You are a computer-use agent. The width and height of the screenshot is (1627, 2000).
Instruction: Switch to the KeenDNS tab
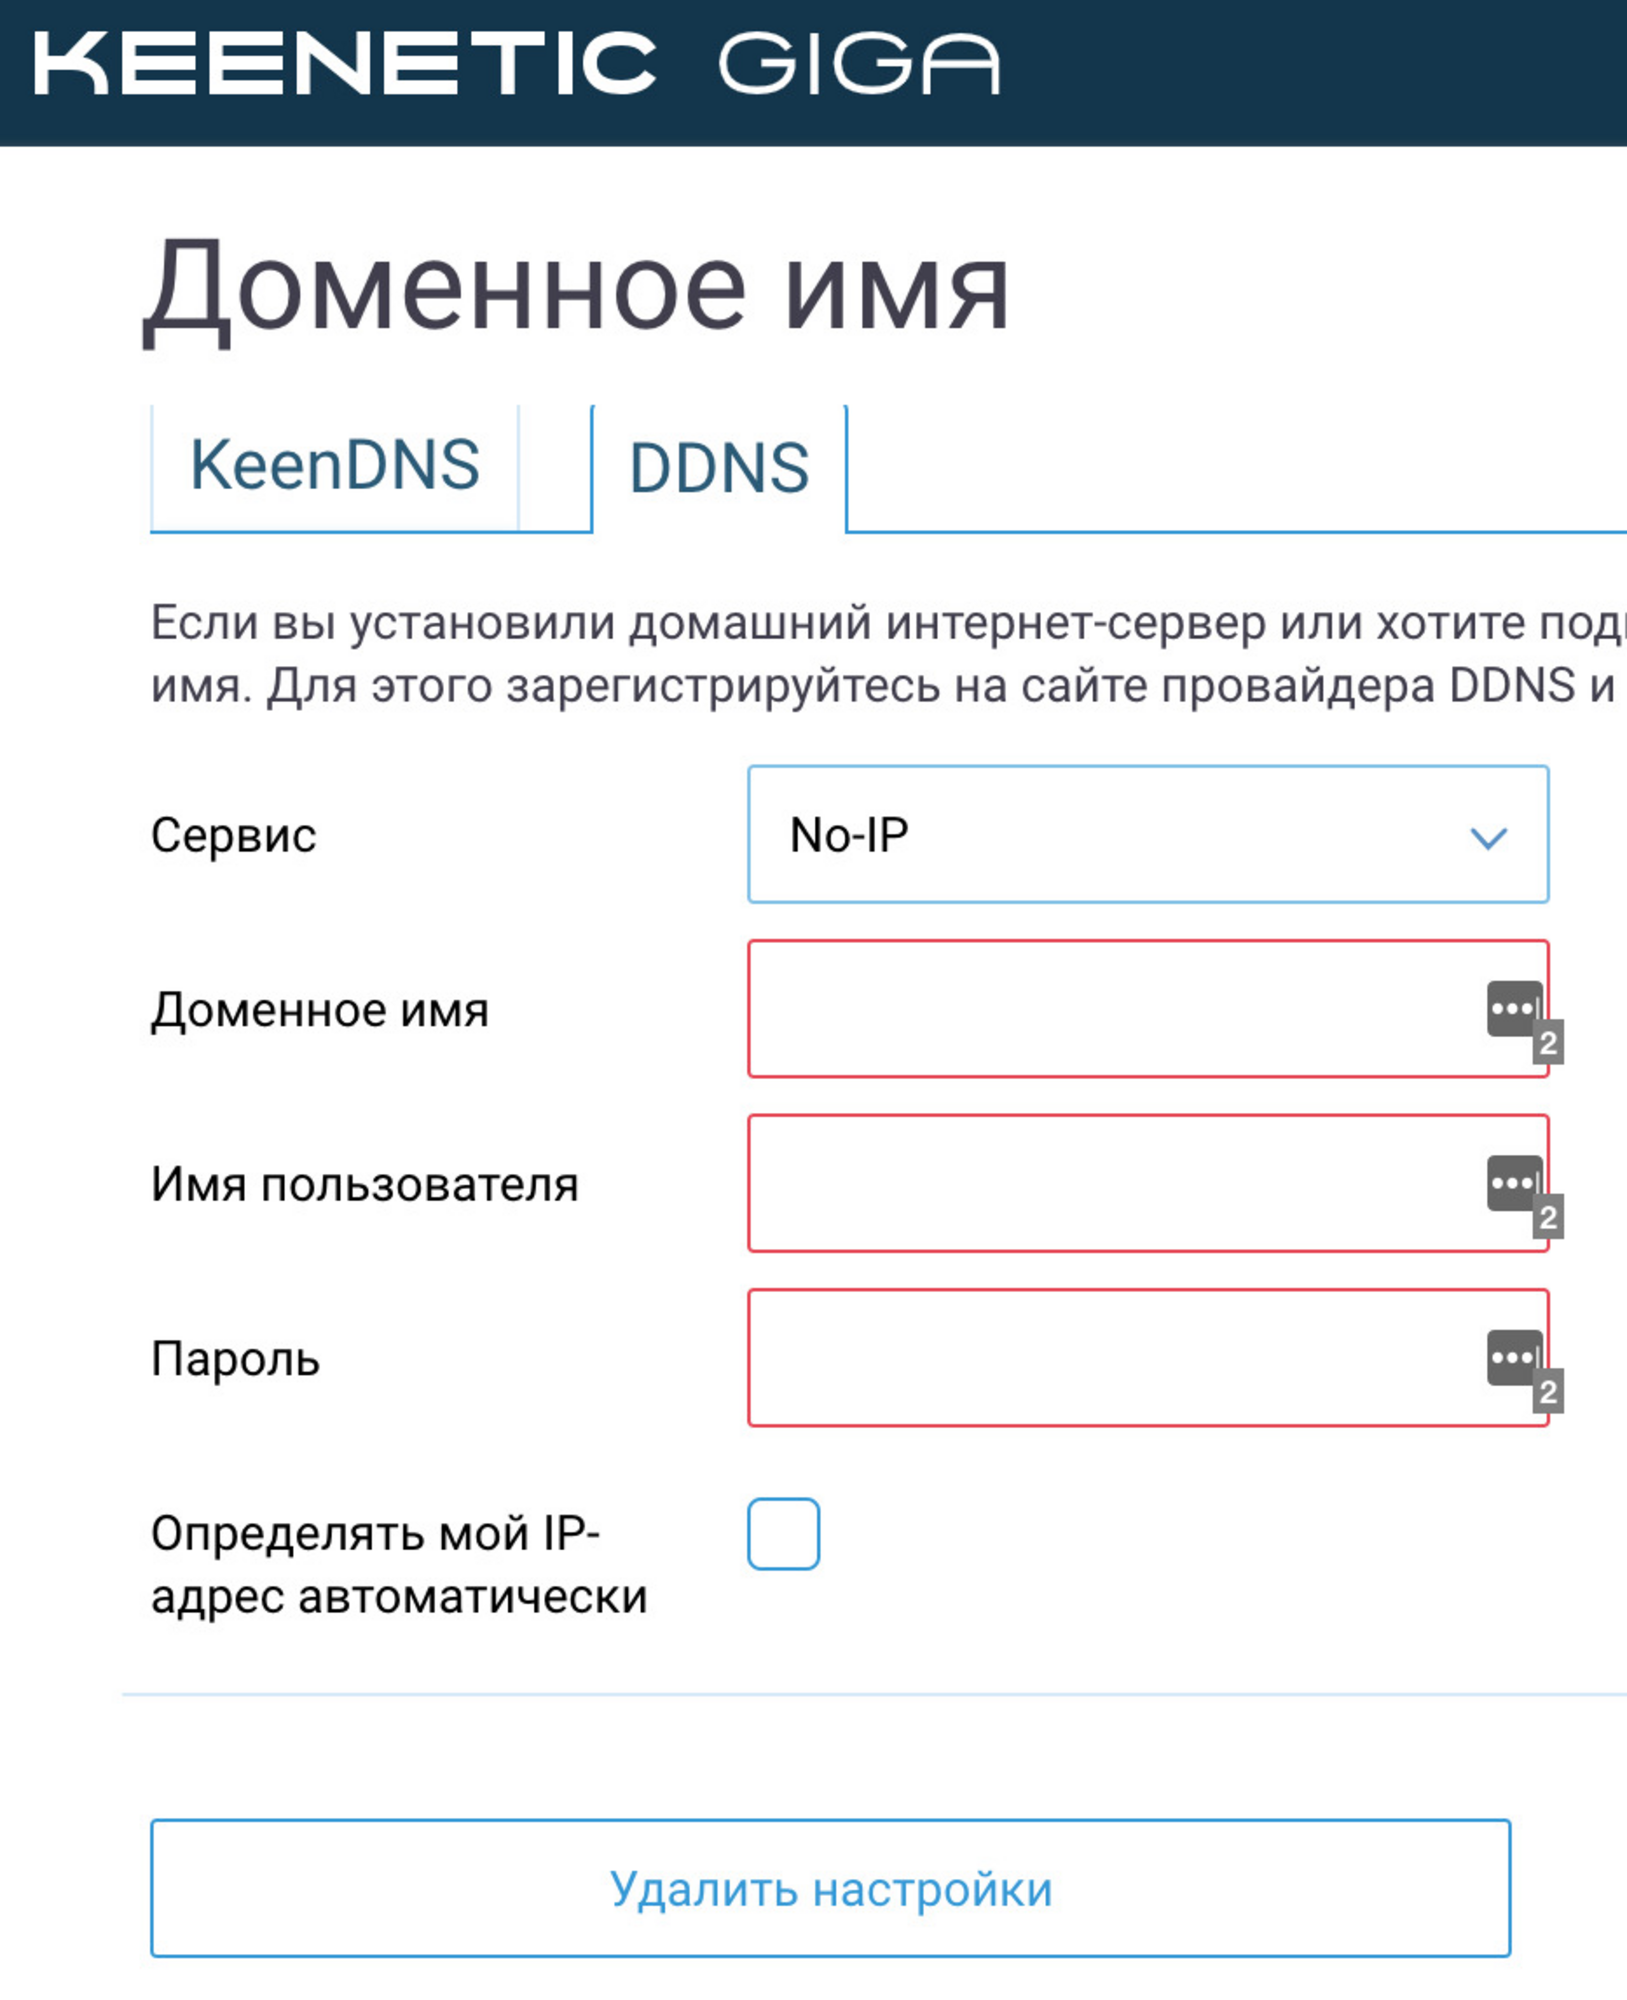[x=335, y=466]
